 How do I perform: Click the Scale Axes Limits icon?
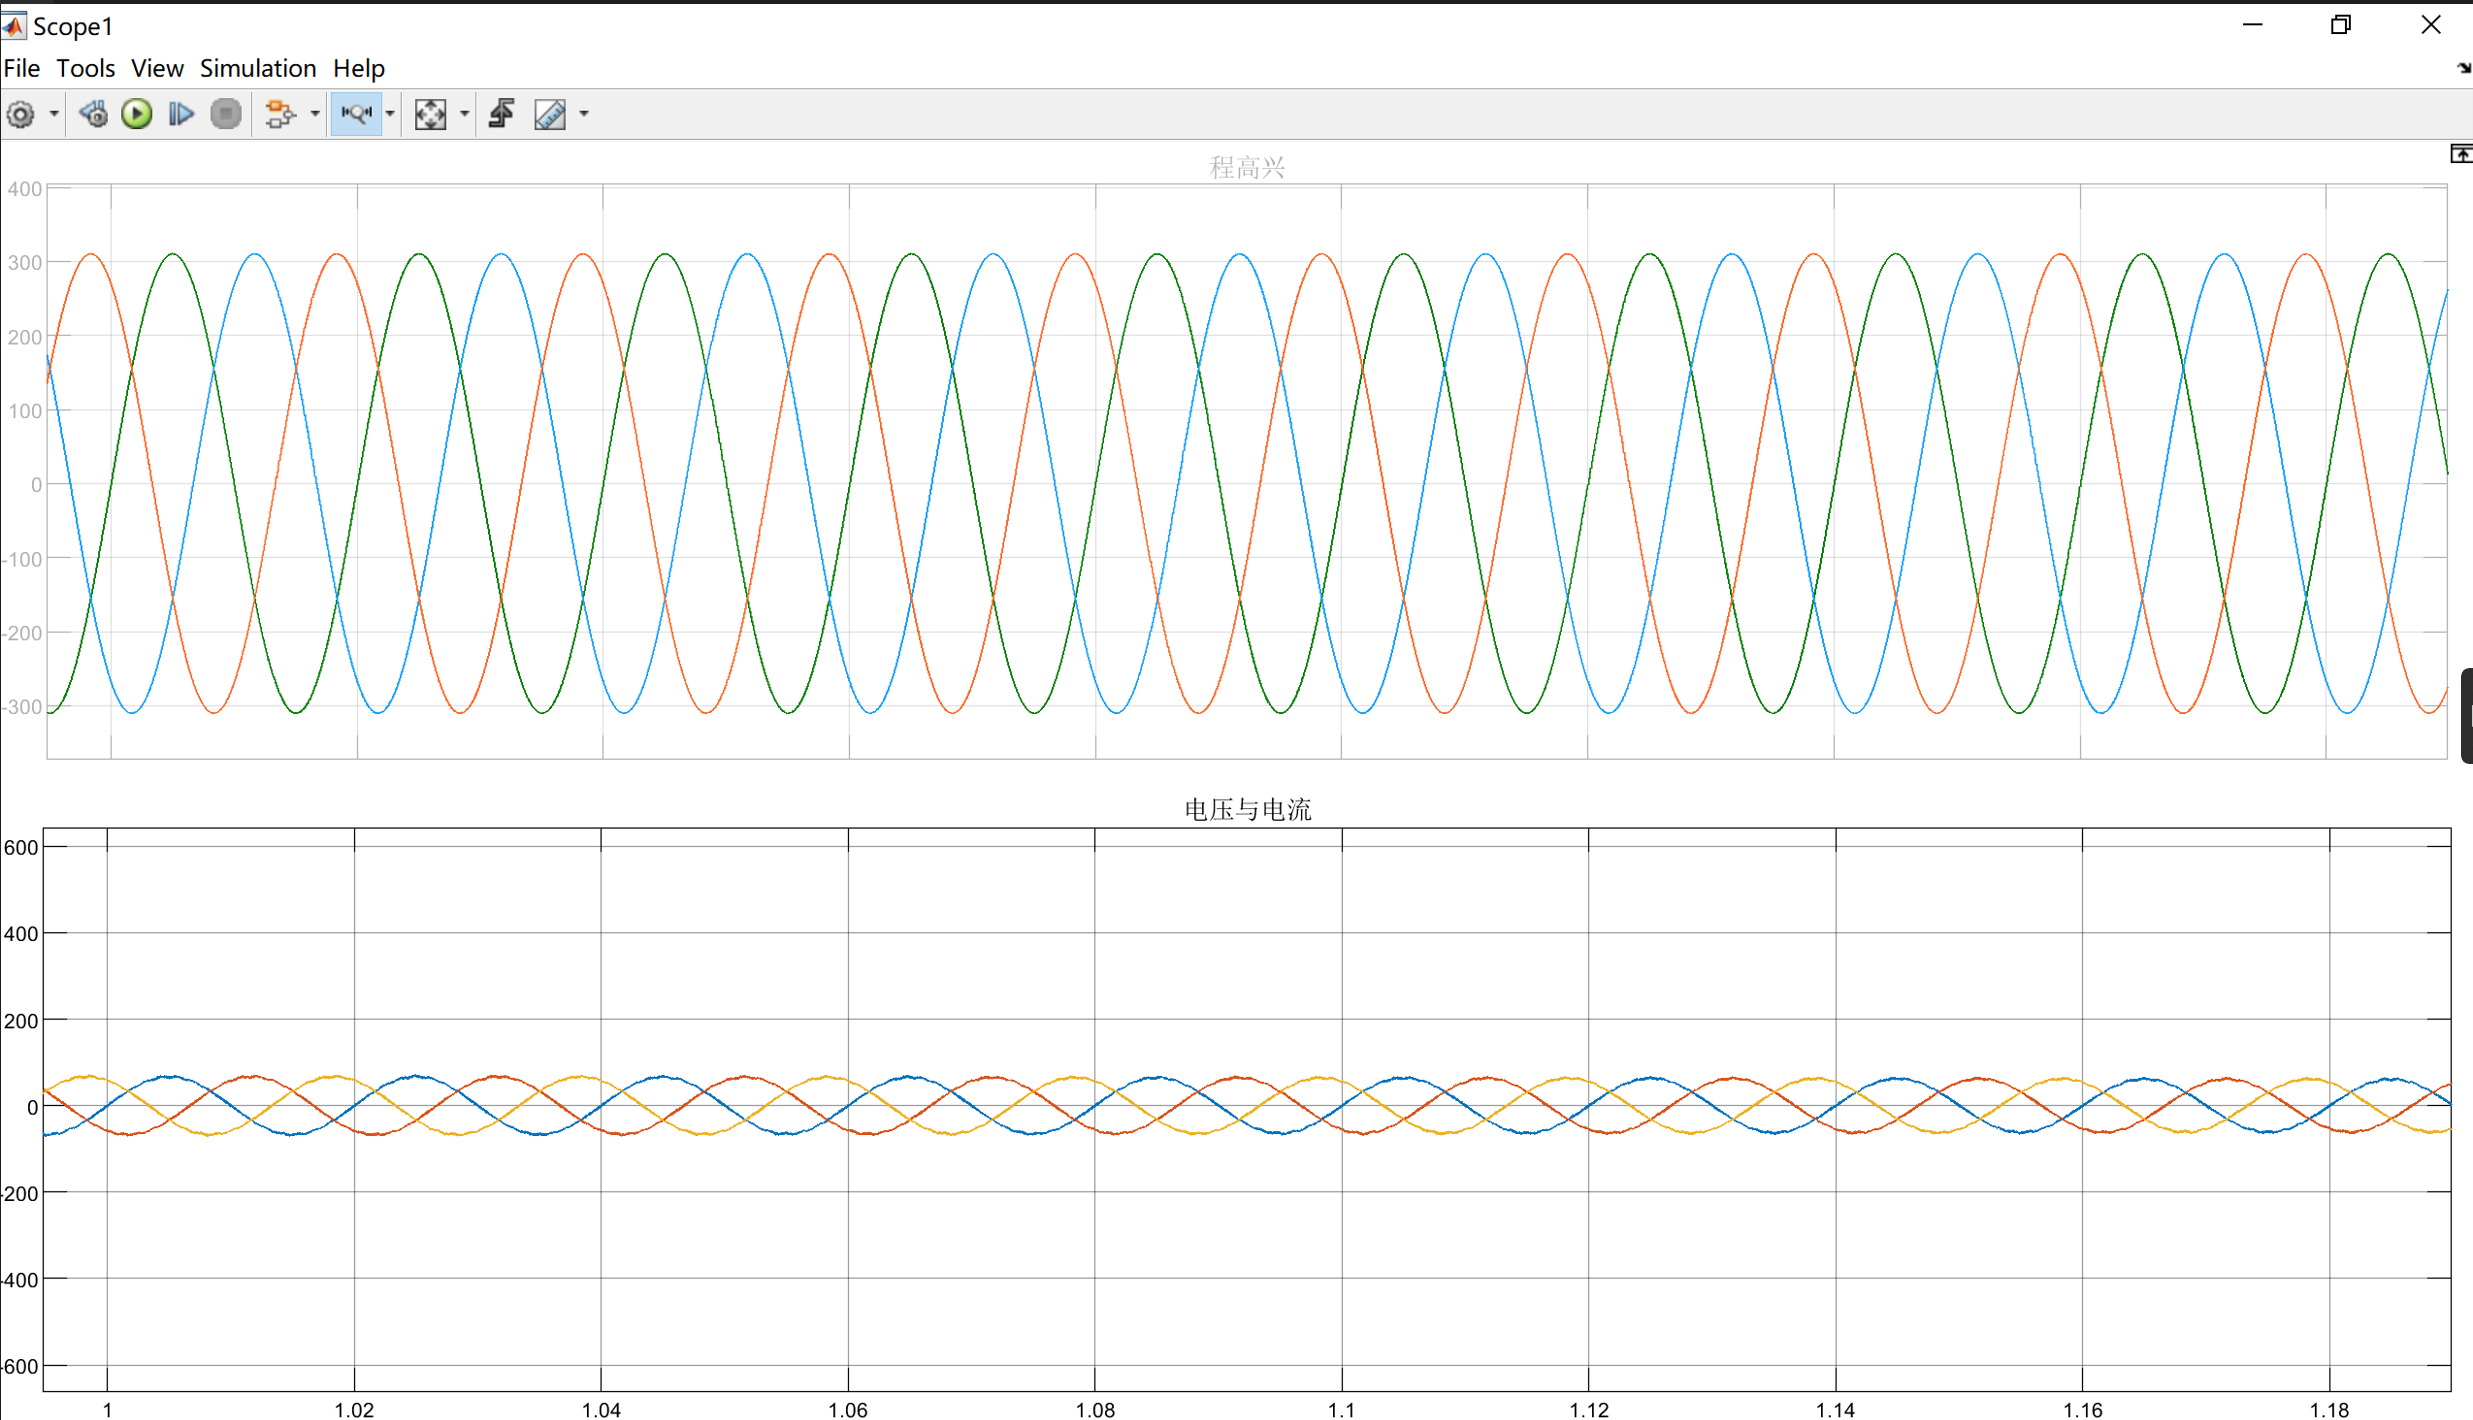(430, 114)
